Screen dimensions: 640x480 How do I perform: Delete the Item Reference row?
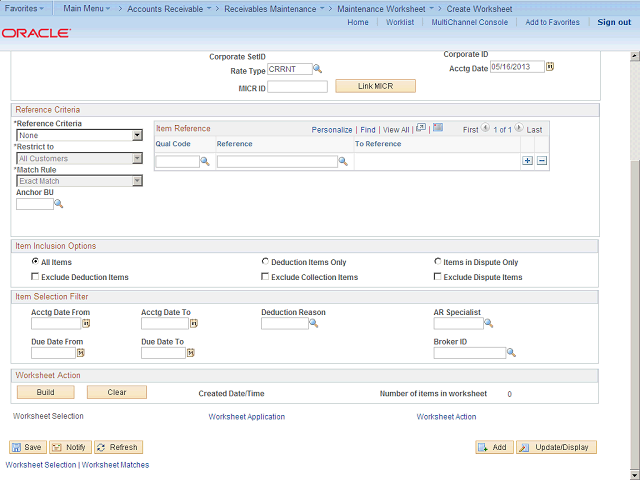click(542, 160)
